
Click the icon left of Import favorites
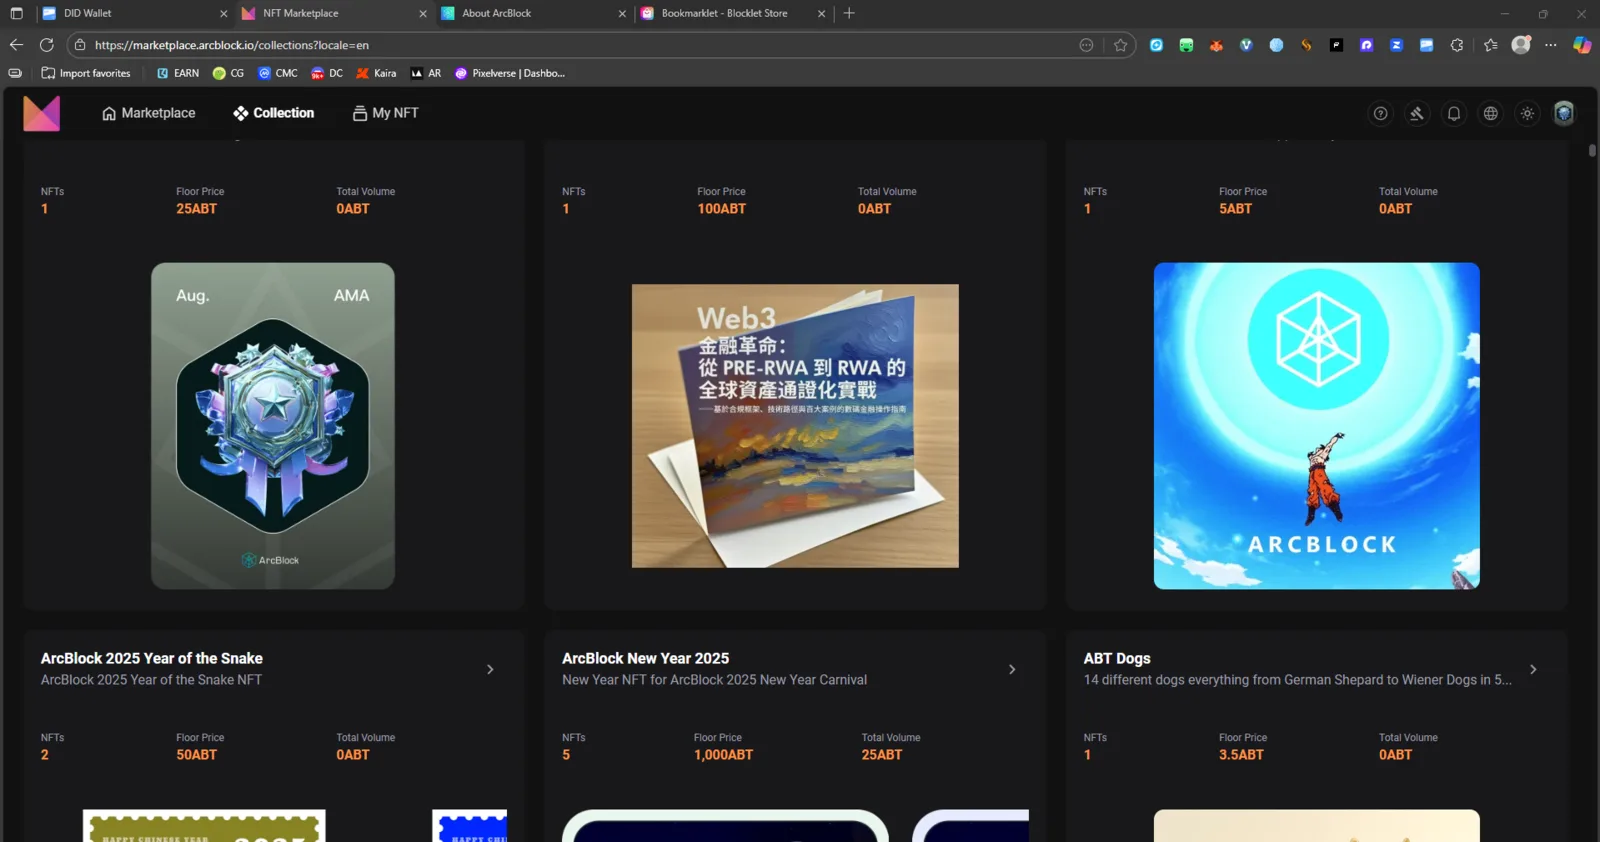coord(15,73)
